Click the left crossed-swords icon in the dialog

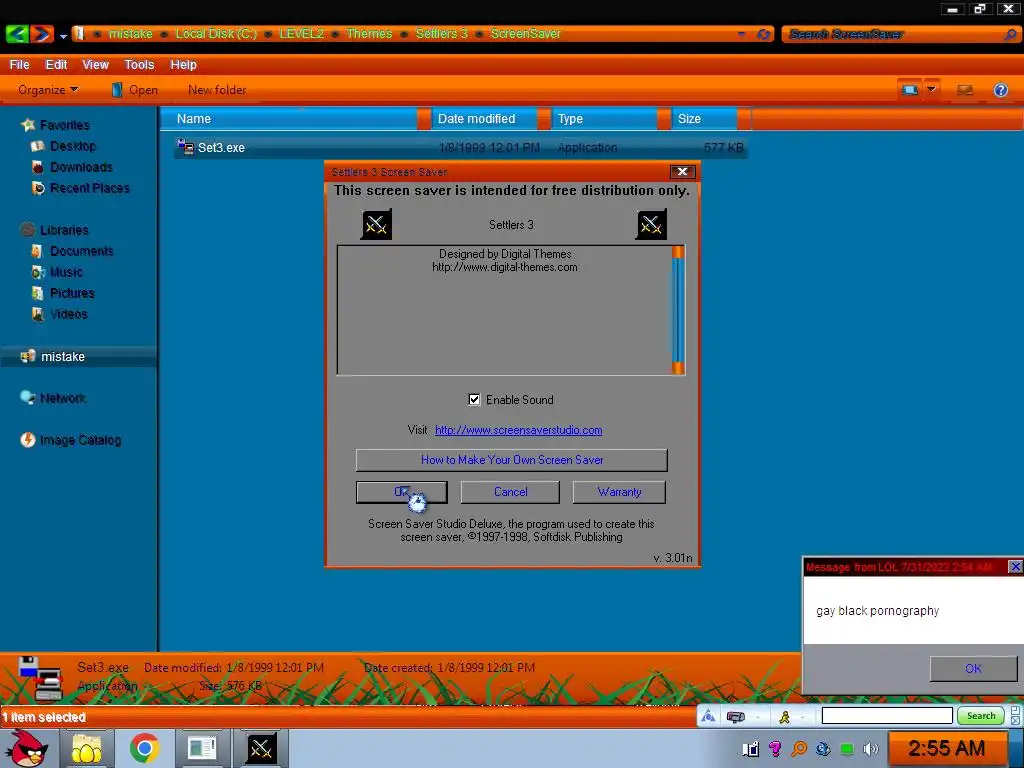376,225
